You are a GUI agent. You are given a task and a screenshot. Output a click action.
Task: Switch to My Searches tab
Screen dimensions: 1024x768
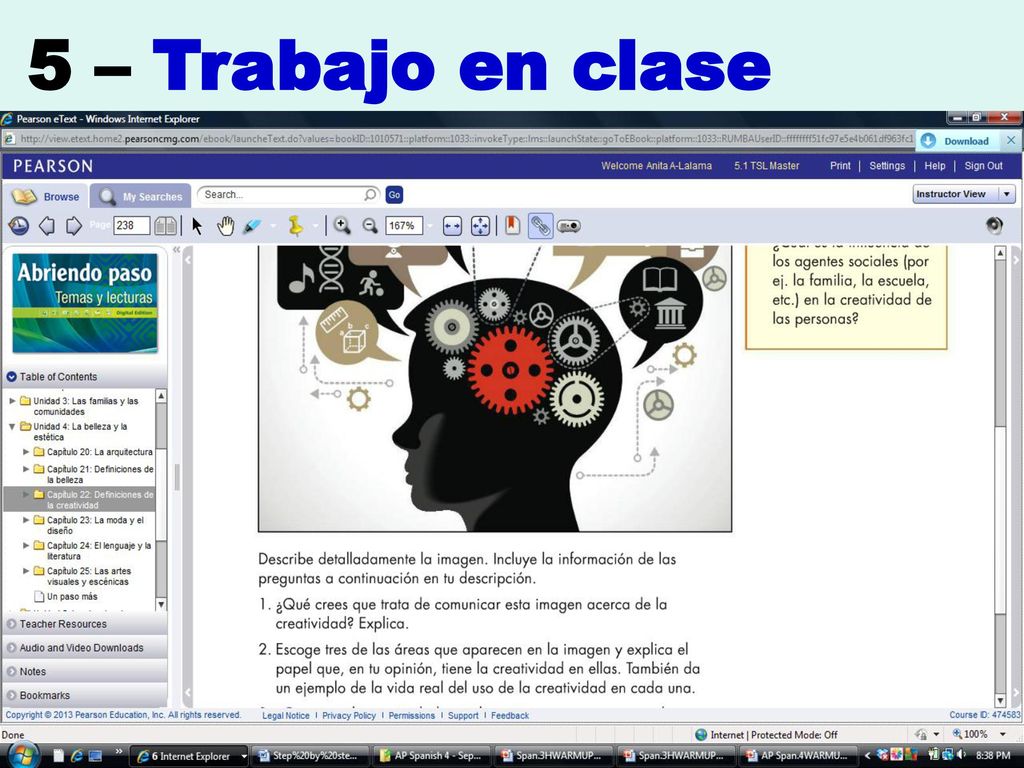coord(140,196)
